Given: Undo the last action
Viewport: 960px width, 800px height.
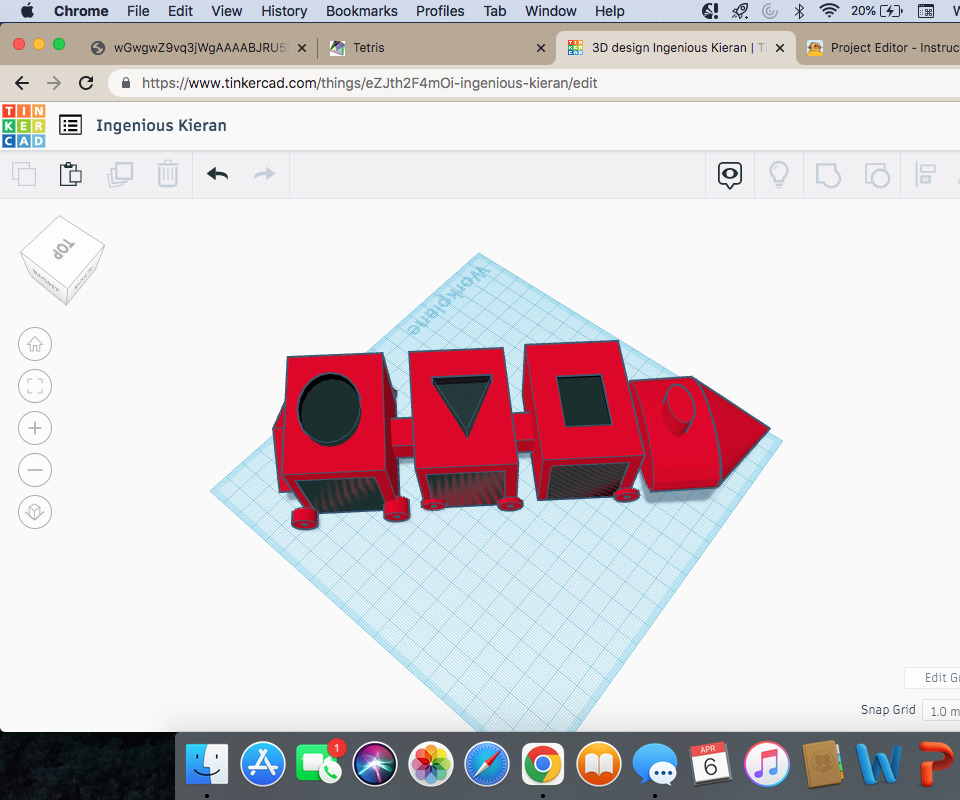Looking at the screenshot, I should 217,174.
